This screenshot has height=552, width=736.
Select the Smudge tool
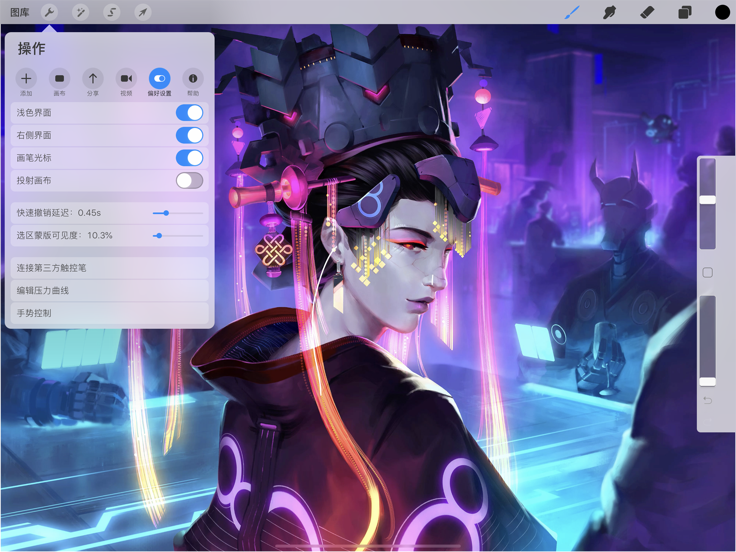[609, 12]
